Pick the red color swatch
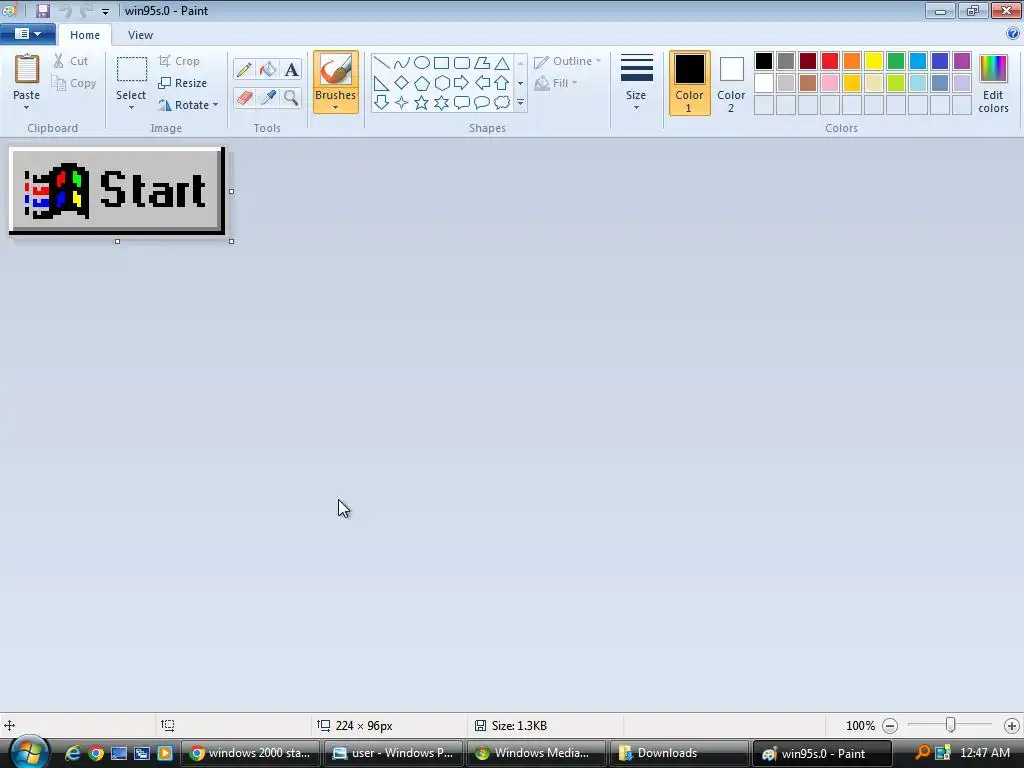The width and height of the screenshot is (1024, 768). (830, 61)
